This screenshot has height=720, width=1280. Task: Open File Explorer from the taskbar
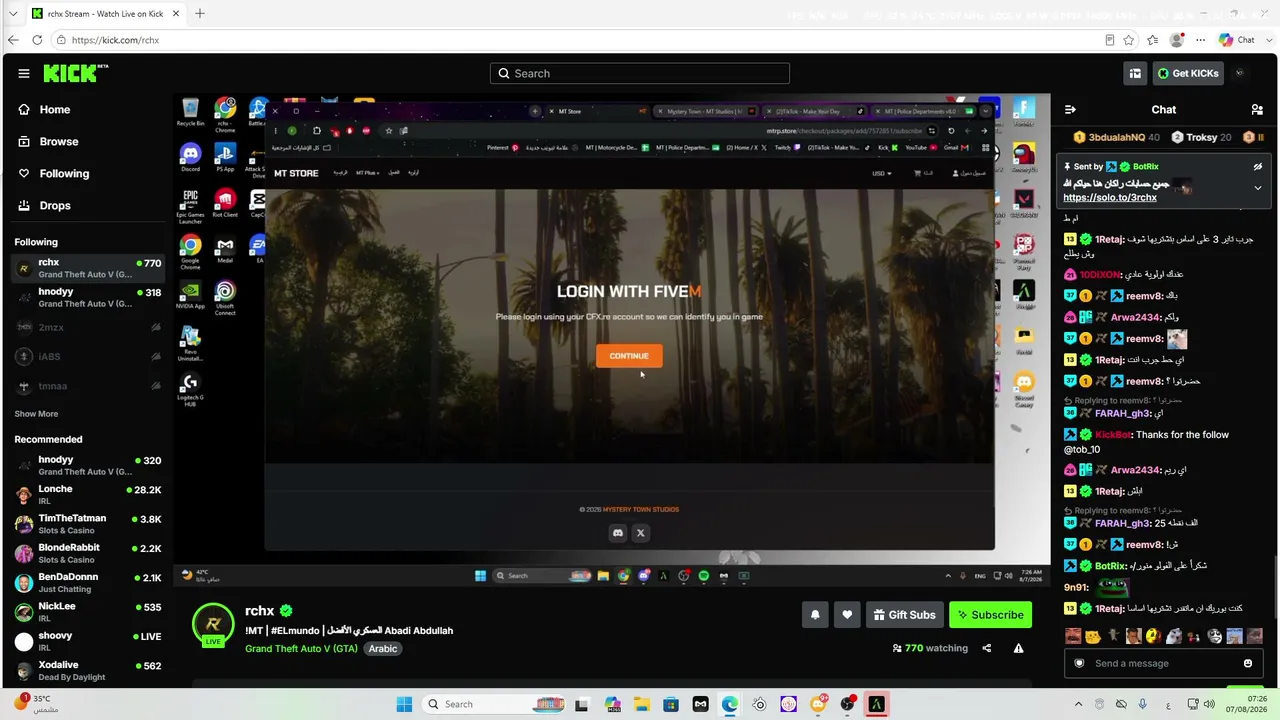coord(640,704)
